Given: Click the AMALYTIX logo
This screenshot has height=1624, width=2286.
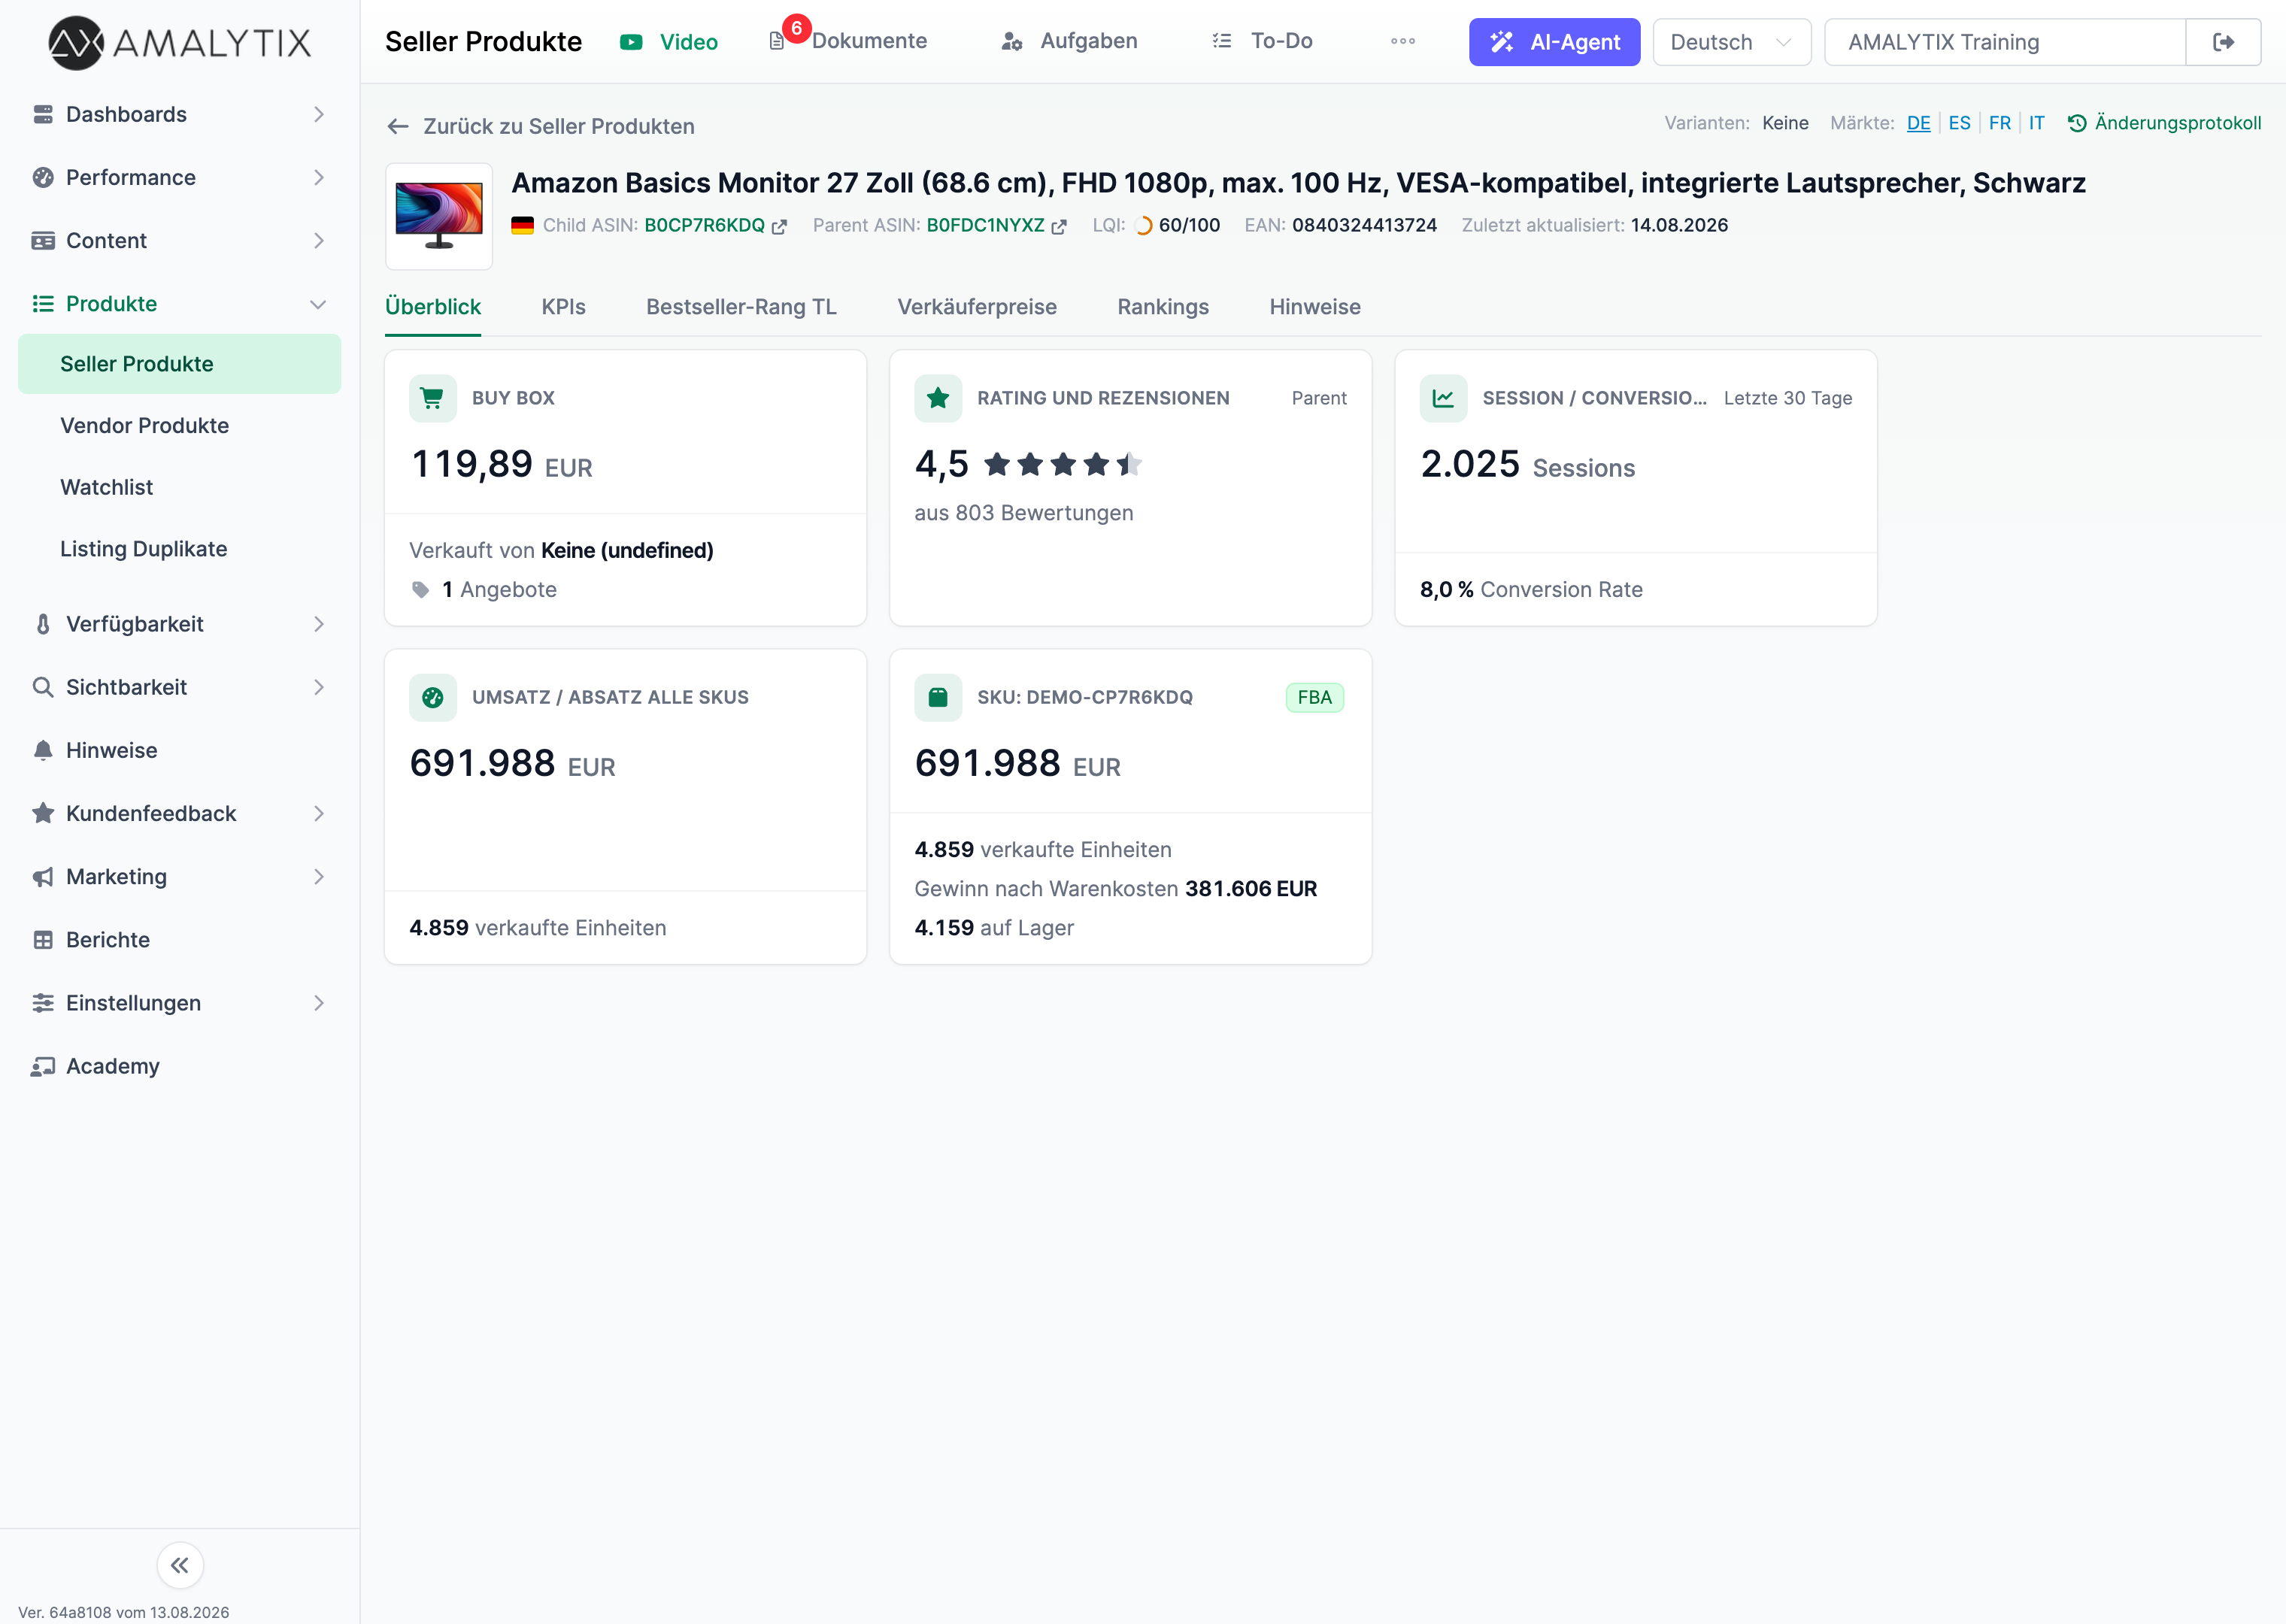Looking at the screenshot, I should pos(180,42).
